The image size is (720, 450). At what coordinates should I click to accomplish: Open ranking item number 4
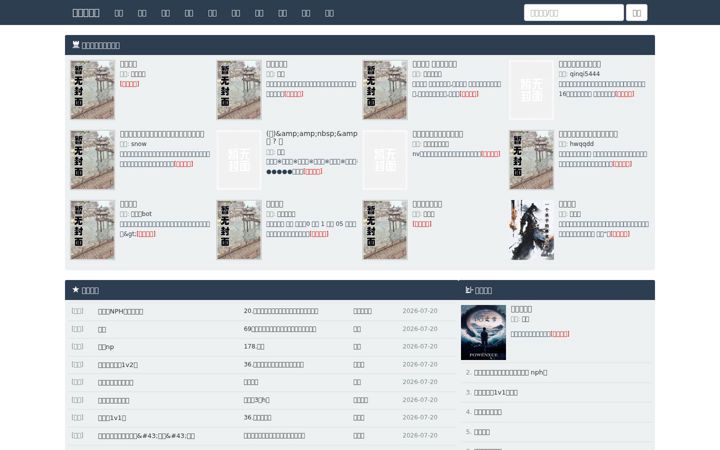pyautogui.click(x=488, y=412)
